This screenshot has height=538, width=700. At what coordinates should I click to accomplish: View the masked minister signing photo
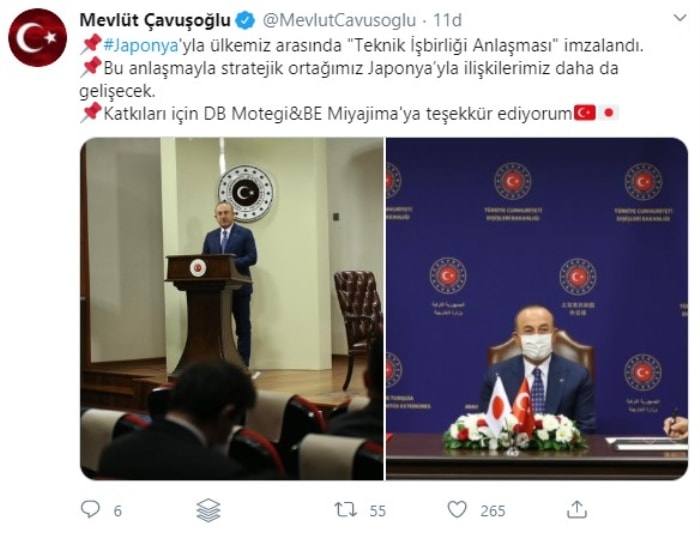point(537,309)
